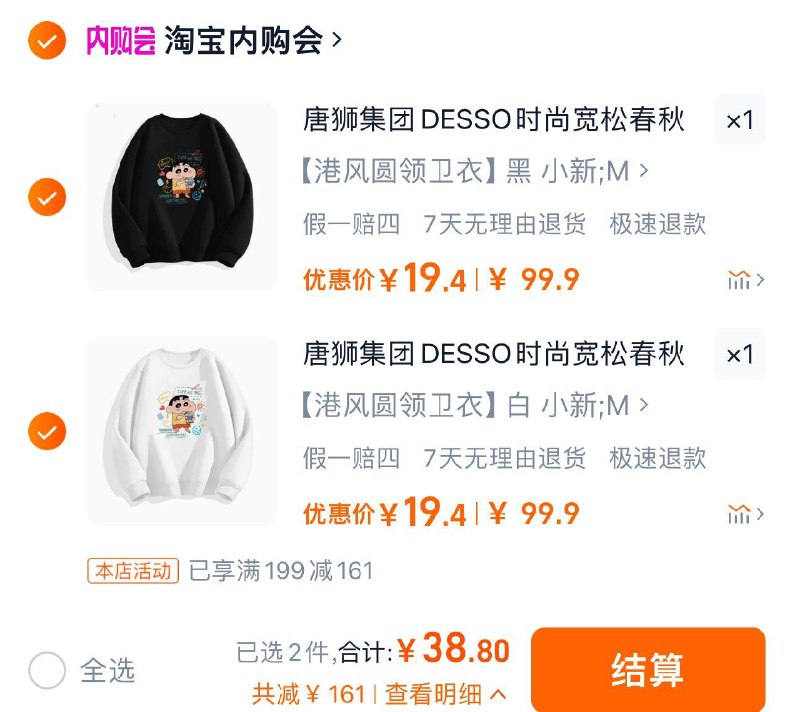Adjust quantity ×1 for black sweatshirt
This screenshot has height=712, width=800.
click(x=740, y=120)
